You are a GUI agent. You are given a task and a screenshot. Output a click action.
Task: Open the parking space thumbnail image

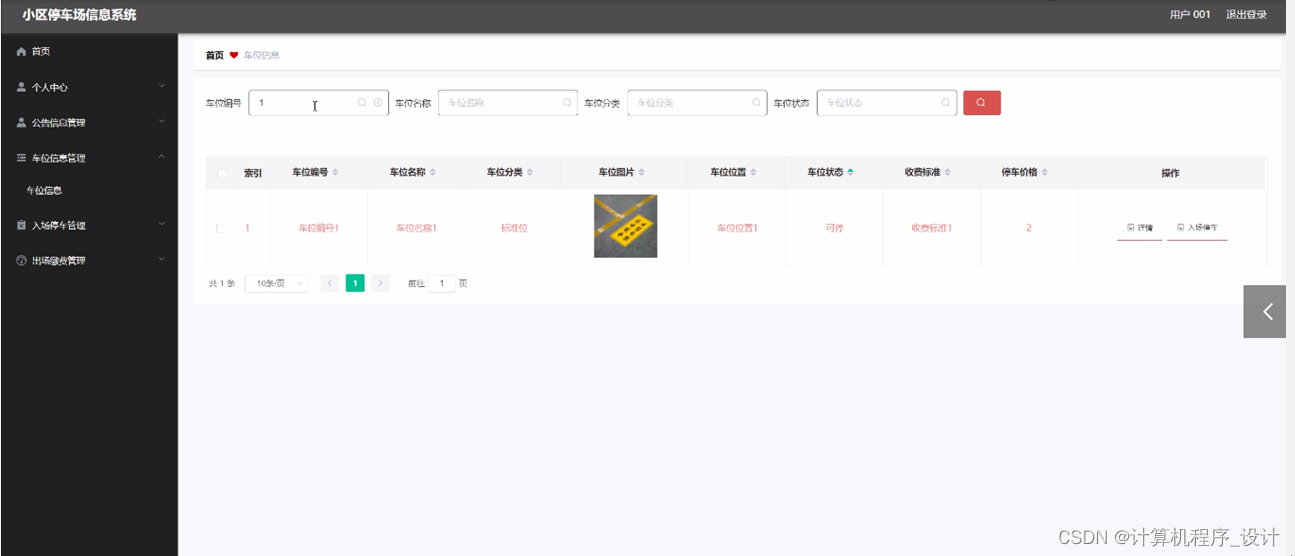(625, 226)
